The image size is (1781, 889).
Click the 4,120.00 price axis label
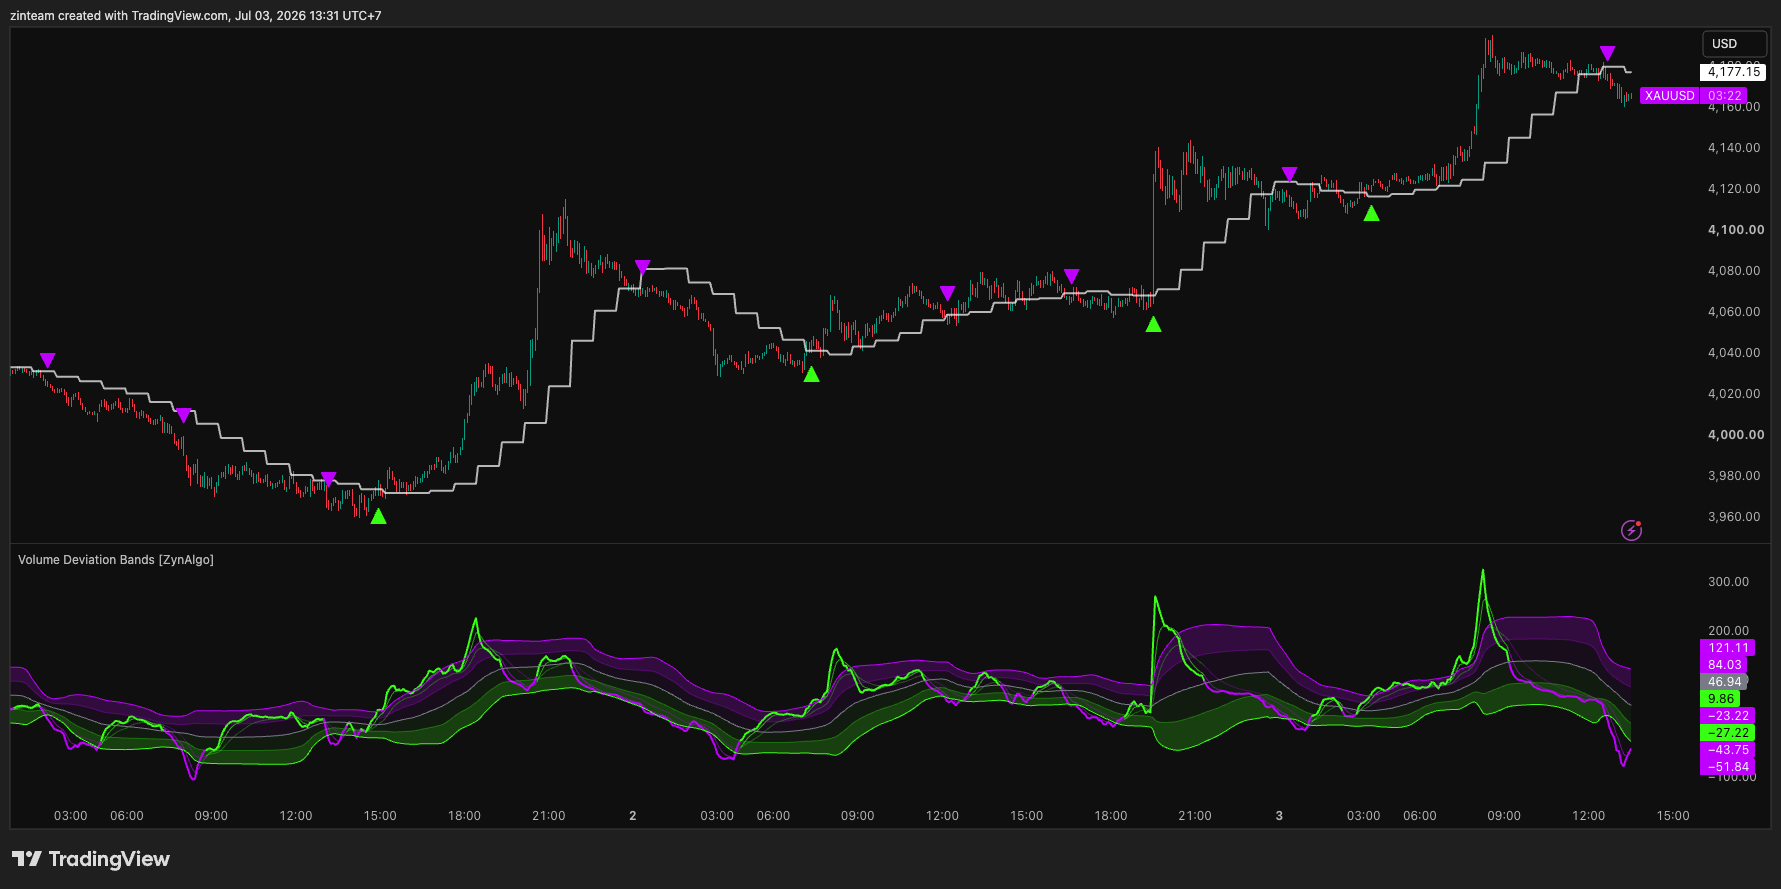(1734, 189)
